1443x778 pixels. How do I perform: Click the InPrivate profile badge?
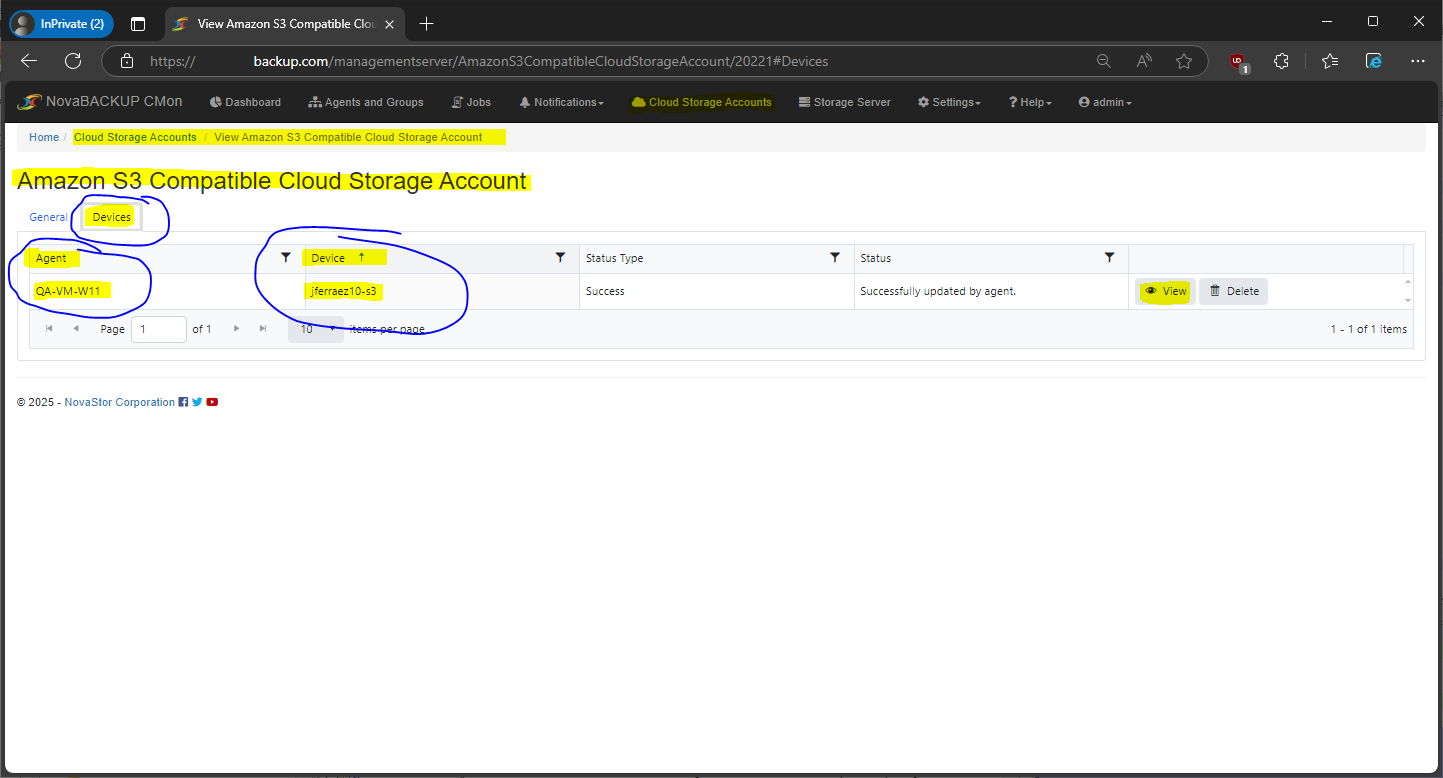(x=61, y=23)
